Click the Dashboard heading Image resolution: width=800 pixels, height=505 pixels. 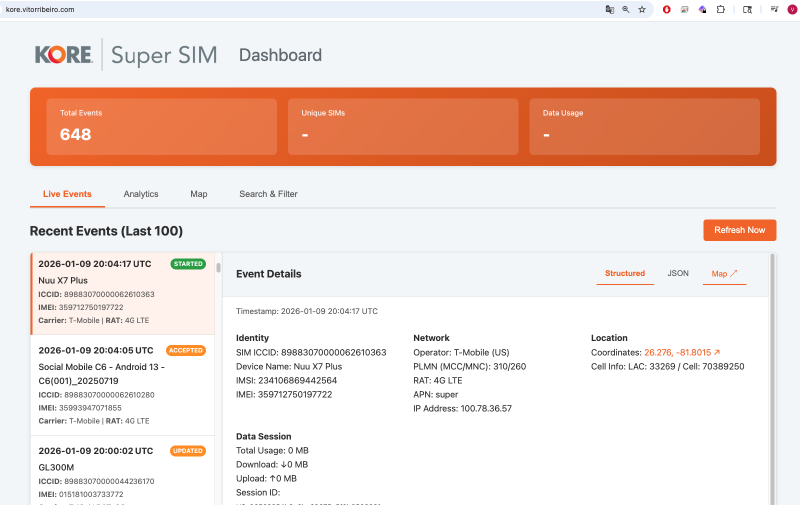click(x=281, y=55)
